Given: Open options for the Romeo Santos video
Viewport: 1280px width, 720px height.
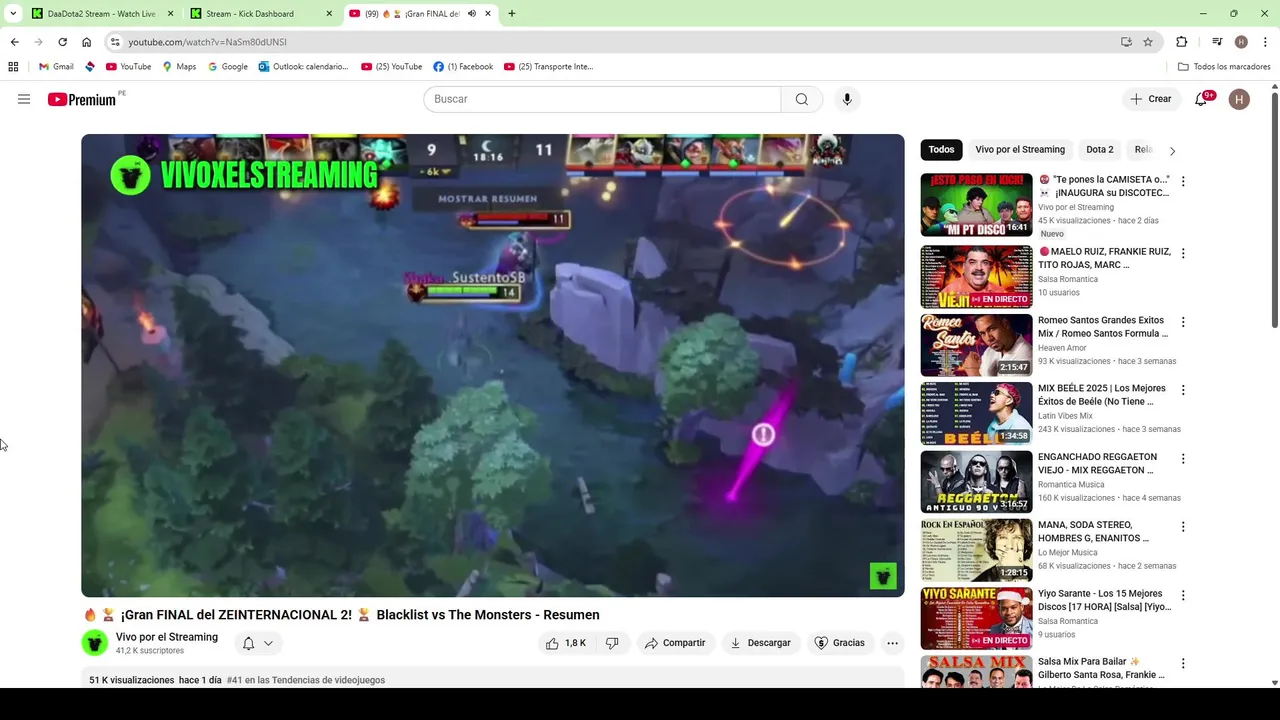Looking at the screenshot, I should pyautogui.click(x=1183, y=322).
